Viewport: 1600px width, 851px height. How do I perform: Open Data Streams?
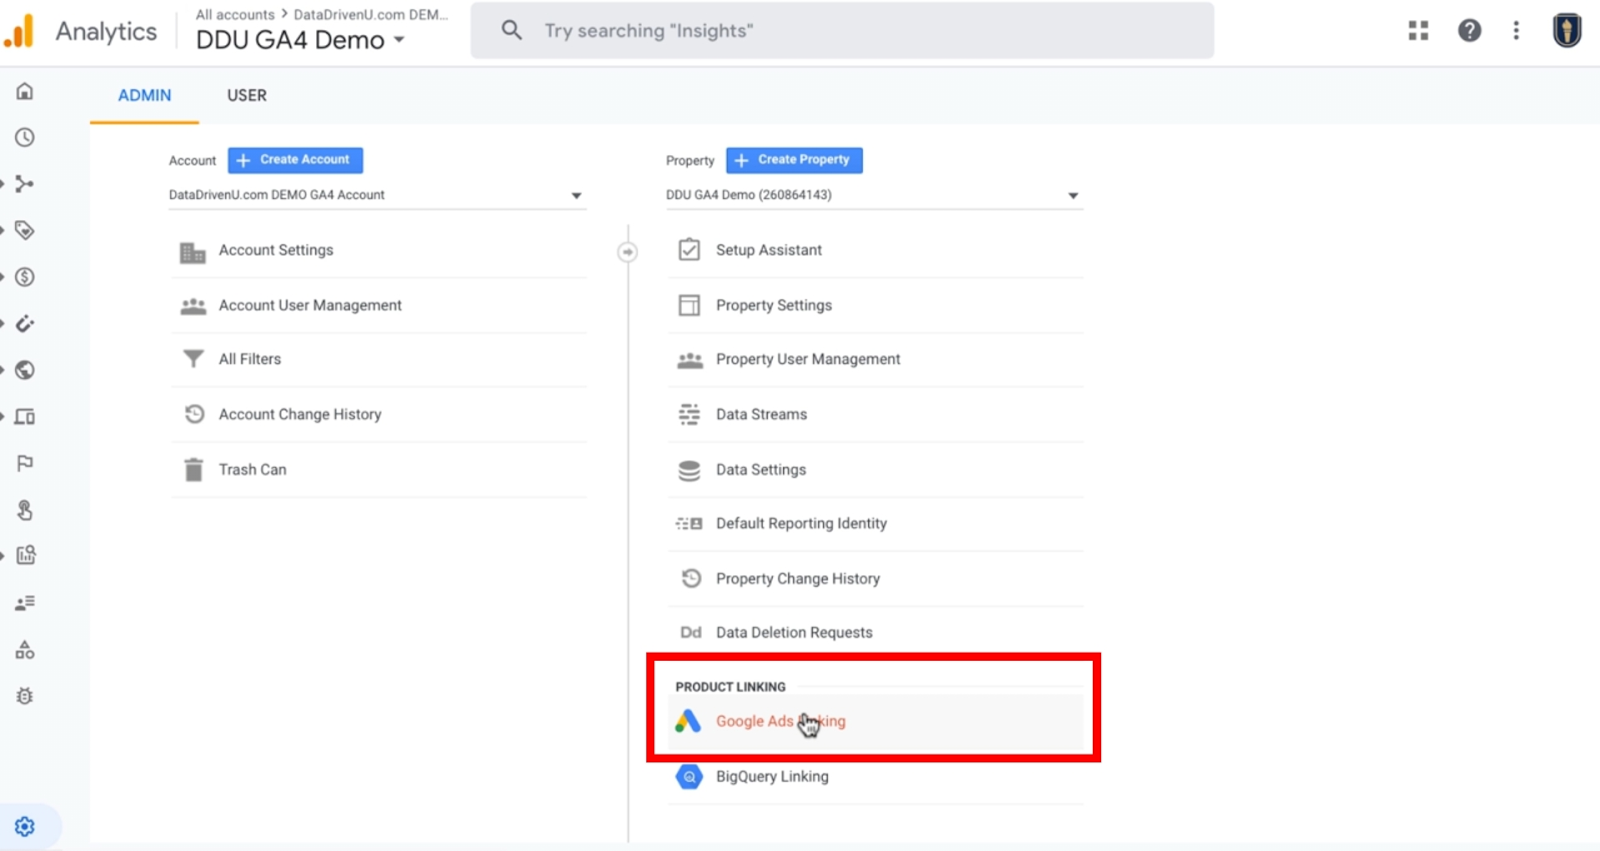click(875, 414)
